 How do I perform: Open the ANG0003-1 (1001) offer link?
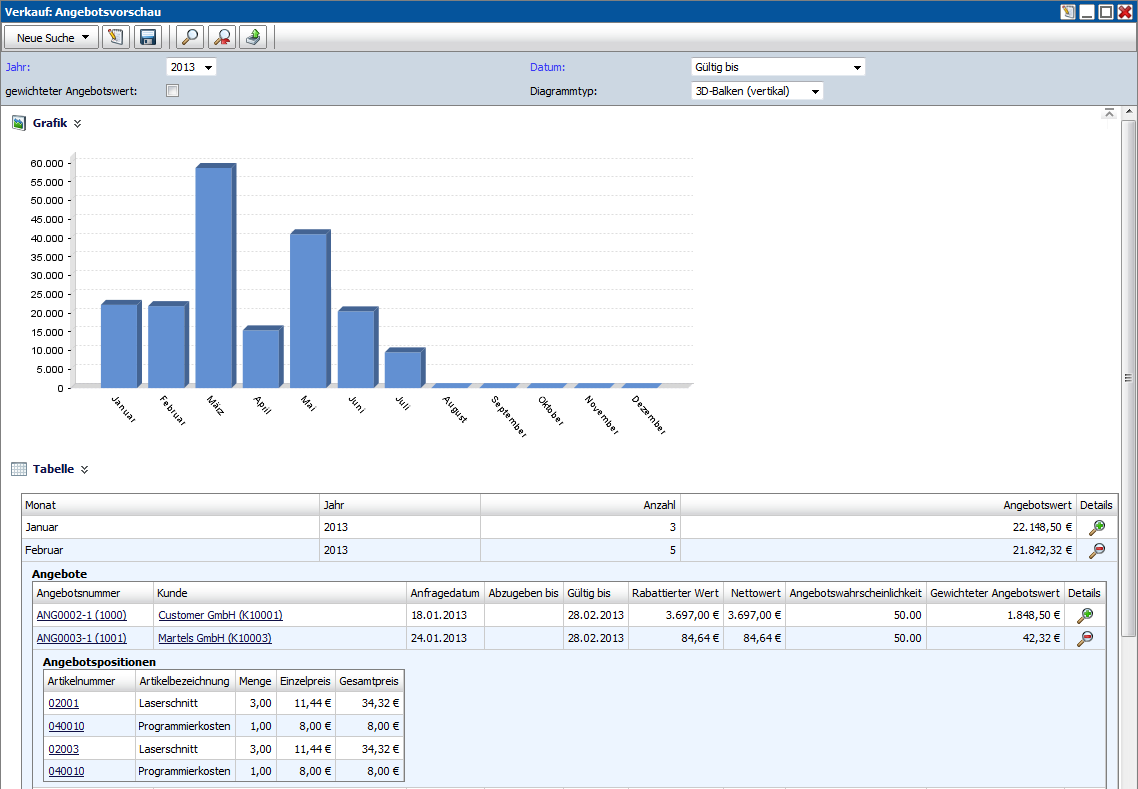(x=81, y=638)
